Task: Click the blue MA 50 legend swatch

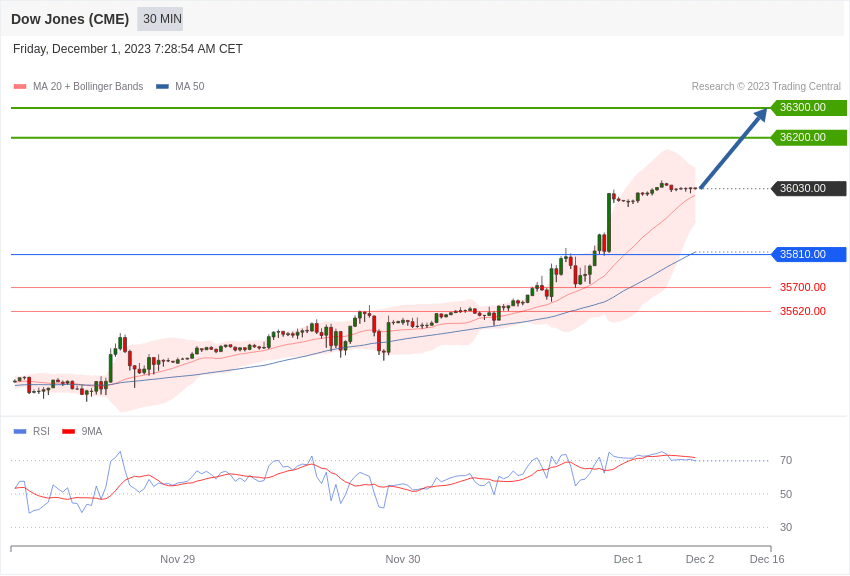Action: pyautogui.click(x=162, y=87)
